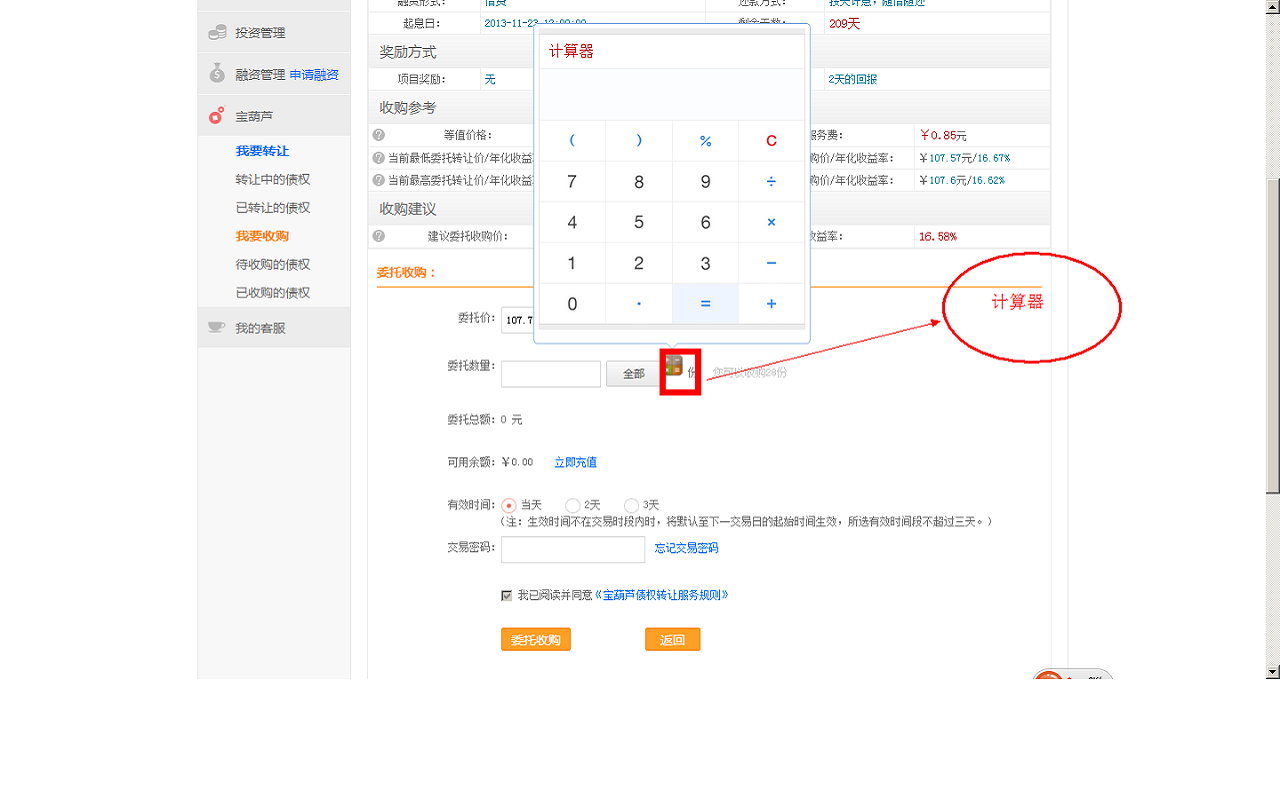The width and height of the screenshot is (1280, 800).
Task: Click calculator key 7
Action: [572, 182]
